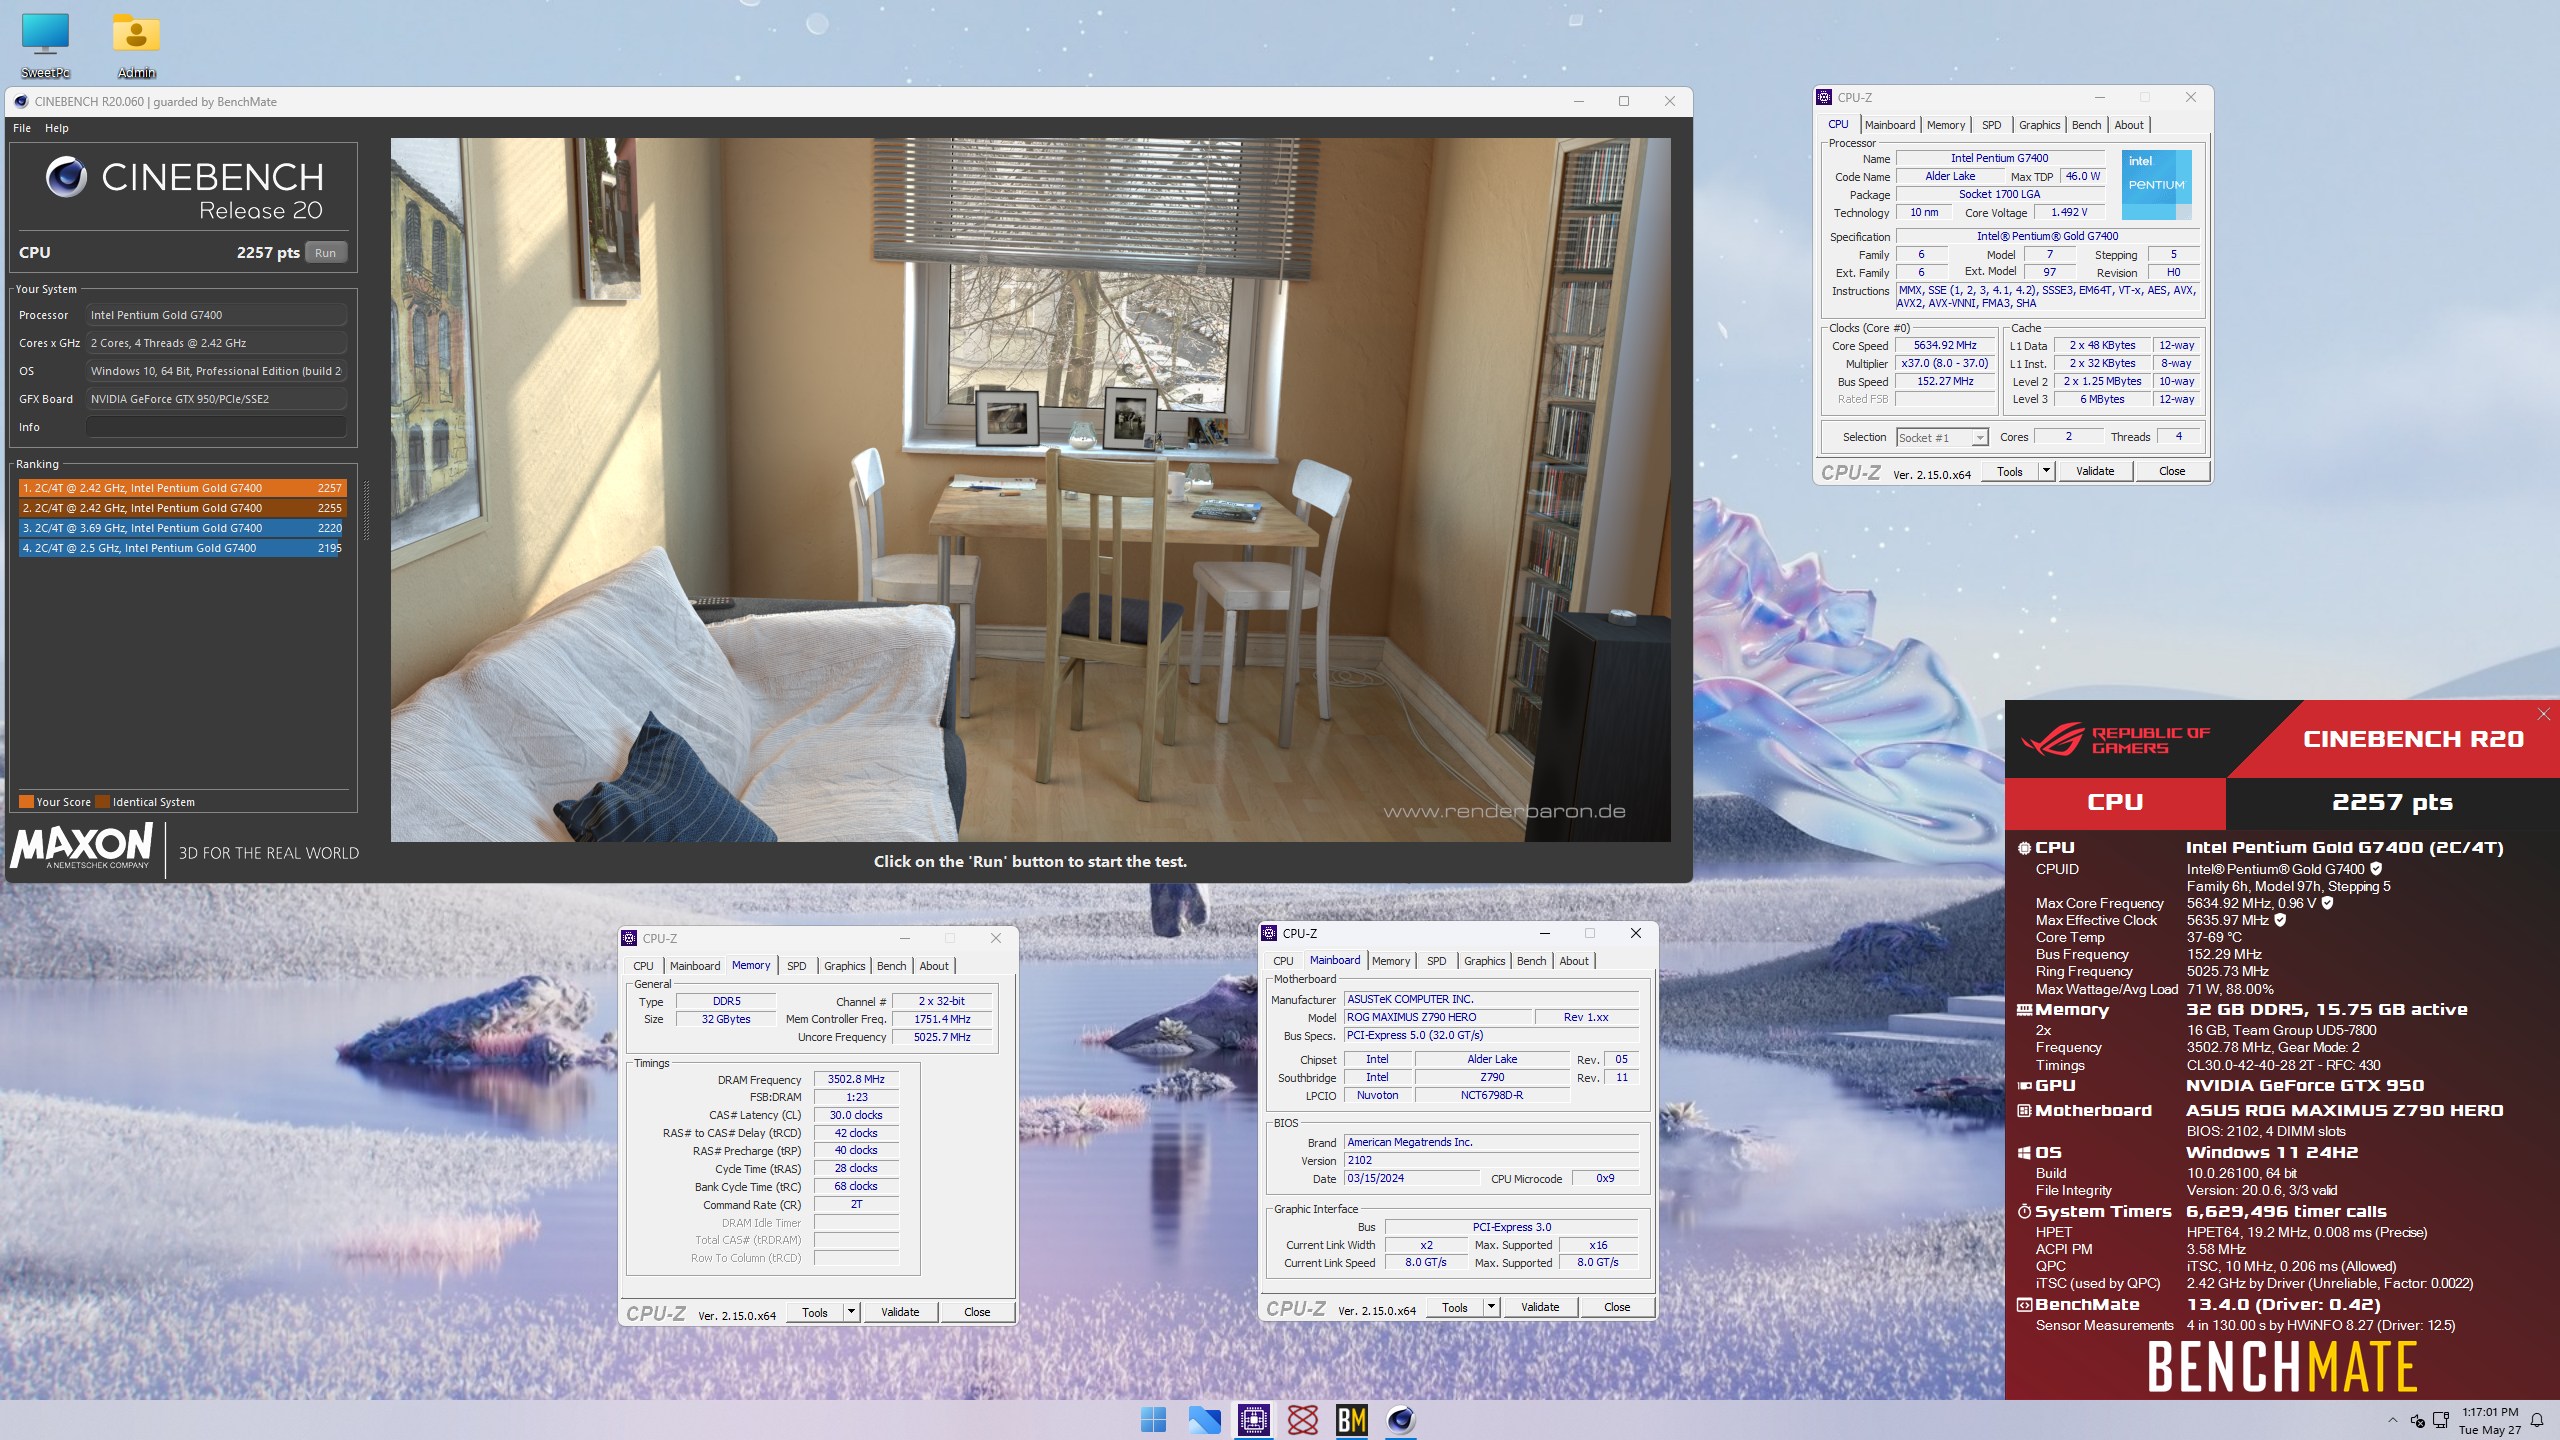Open About tab in top-right CPU-Z
2560x1440 pixels.
(x=2128, y=125)
